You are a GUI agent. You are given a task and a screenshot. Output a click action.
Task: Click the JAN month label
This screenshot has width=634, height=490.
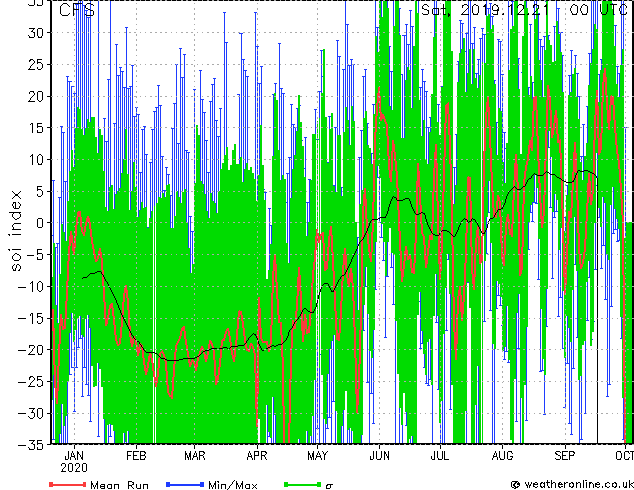74,456
